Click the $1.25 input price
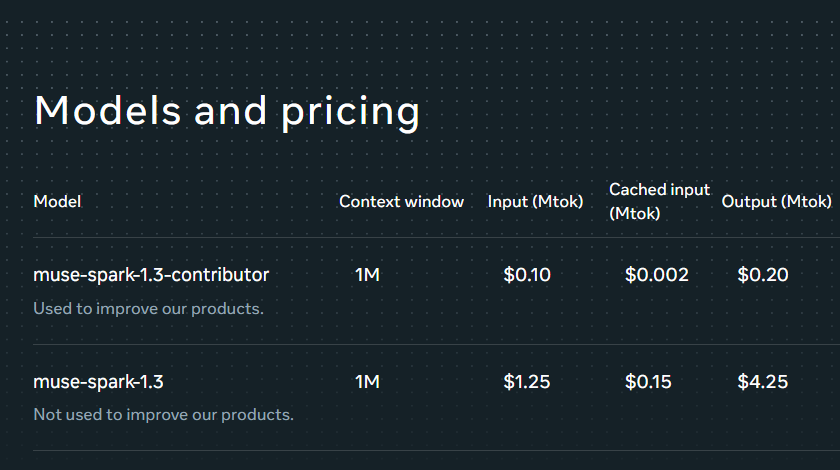 coord(527,382)
